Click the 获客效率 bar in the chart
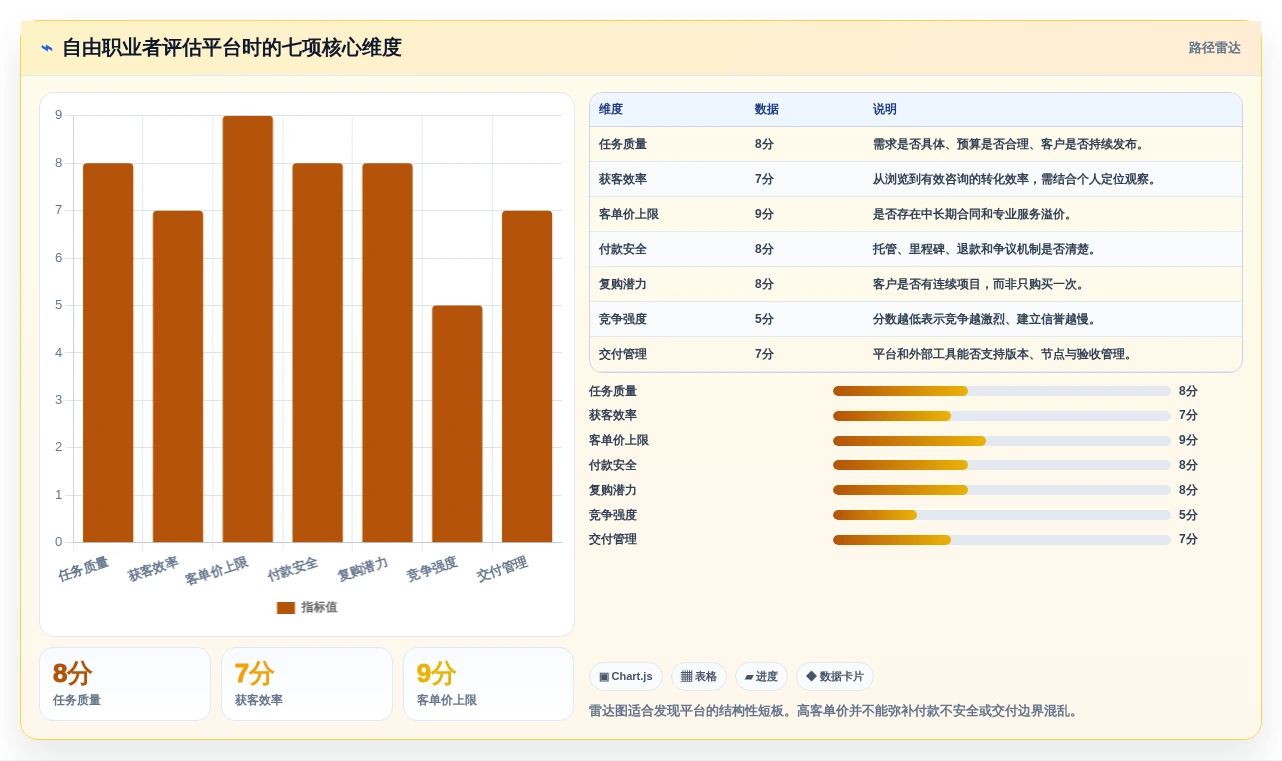The image size is (1282, 761). coord(178,376)
